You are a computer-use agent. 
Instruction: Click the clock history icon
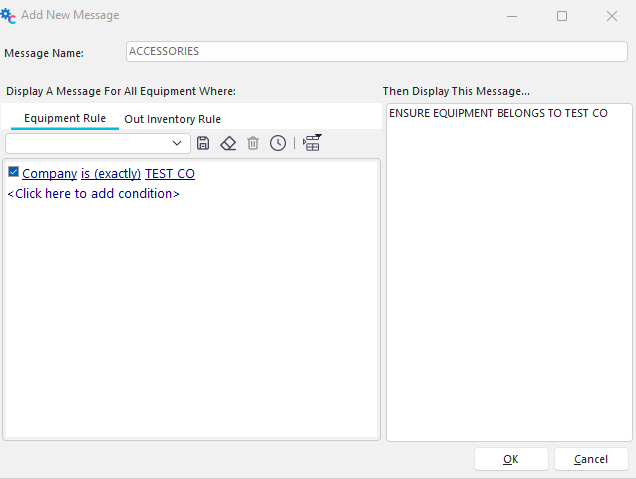pos(278,143)
